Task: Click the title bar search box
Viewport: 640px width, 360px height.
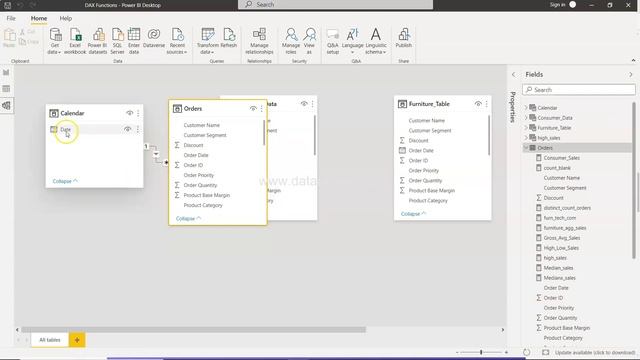Action: 335,4
